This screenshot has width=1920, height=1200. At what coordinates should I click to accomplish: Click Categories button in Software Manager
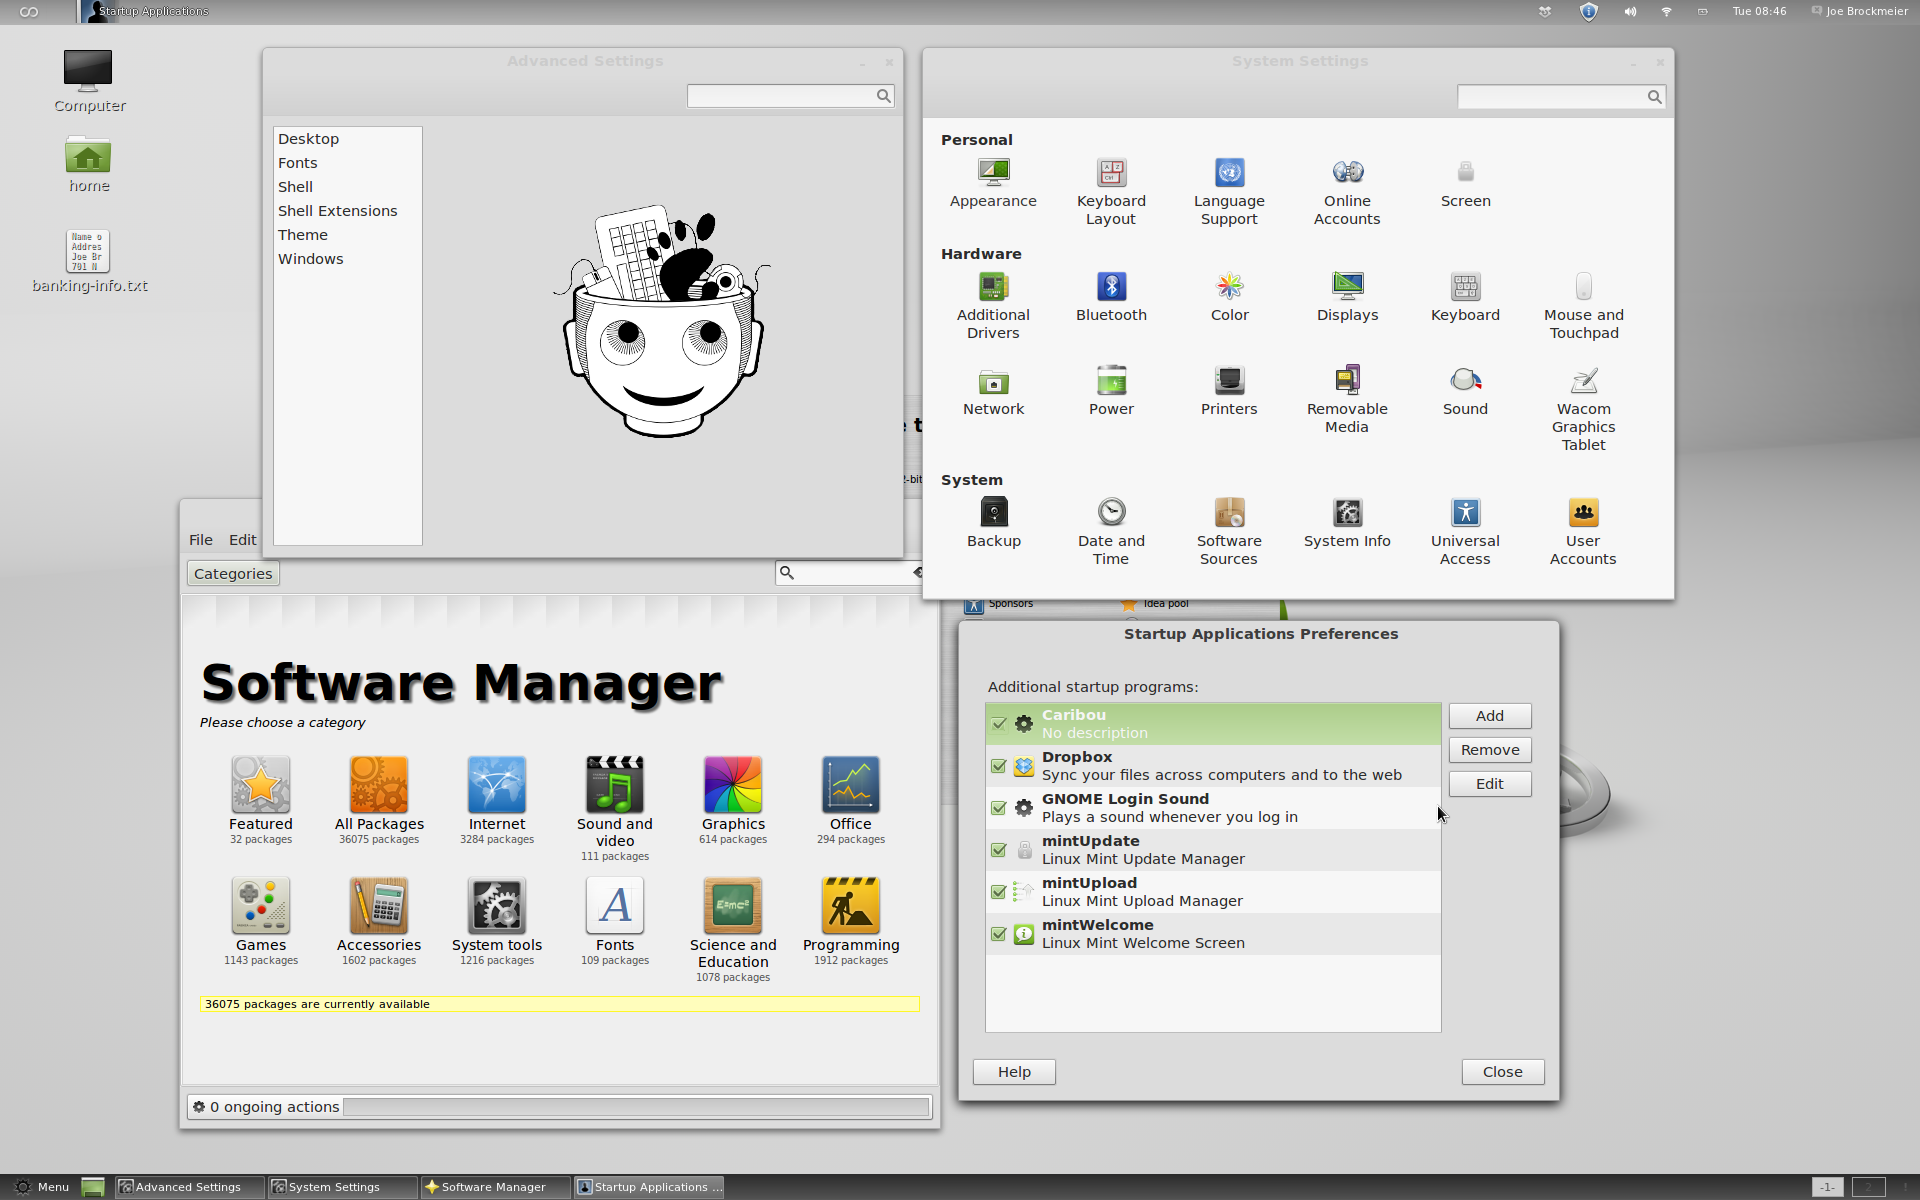click(233, 574)
